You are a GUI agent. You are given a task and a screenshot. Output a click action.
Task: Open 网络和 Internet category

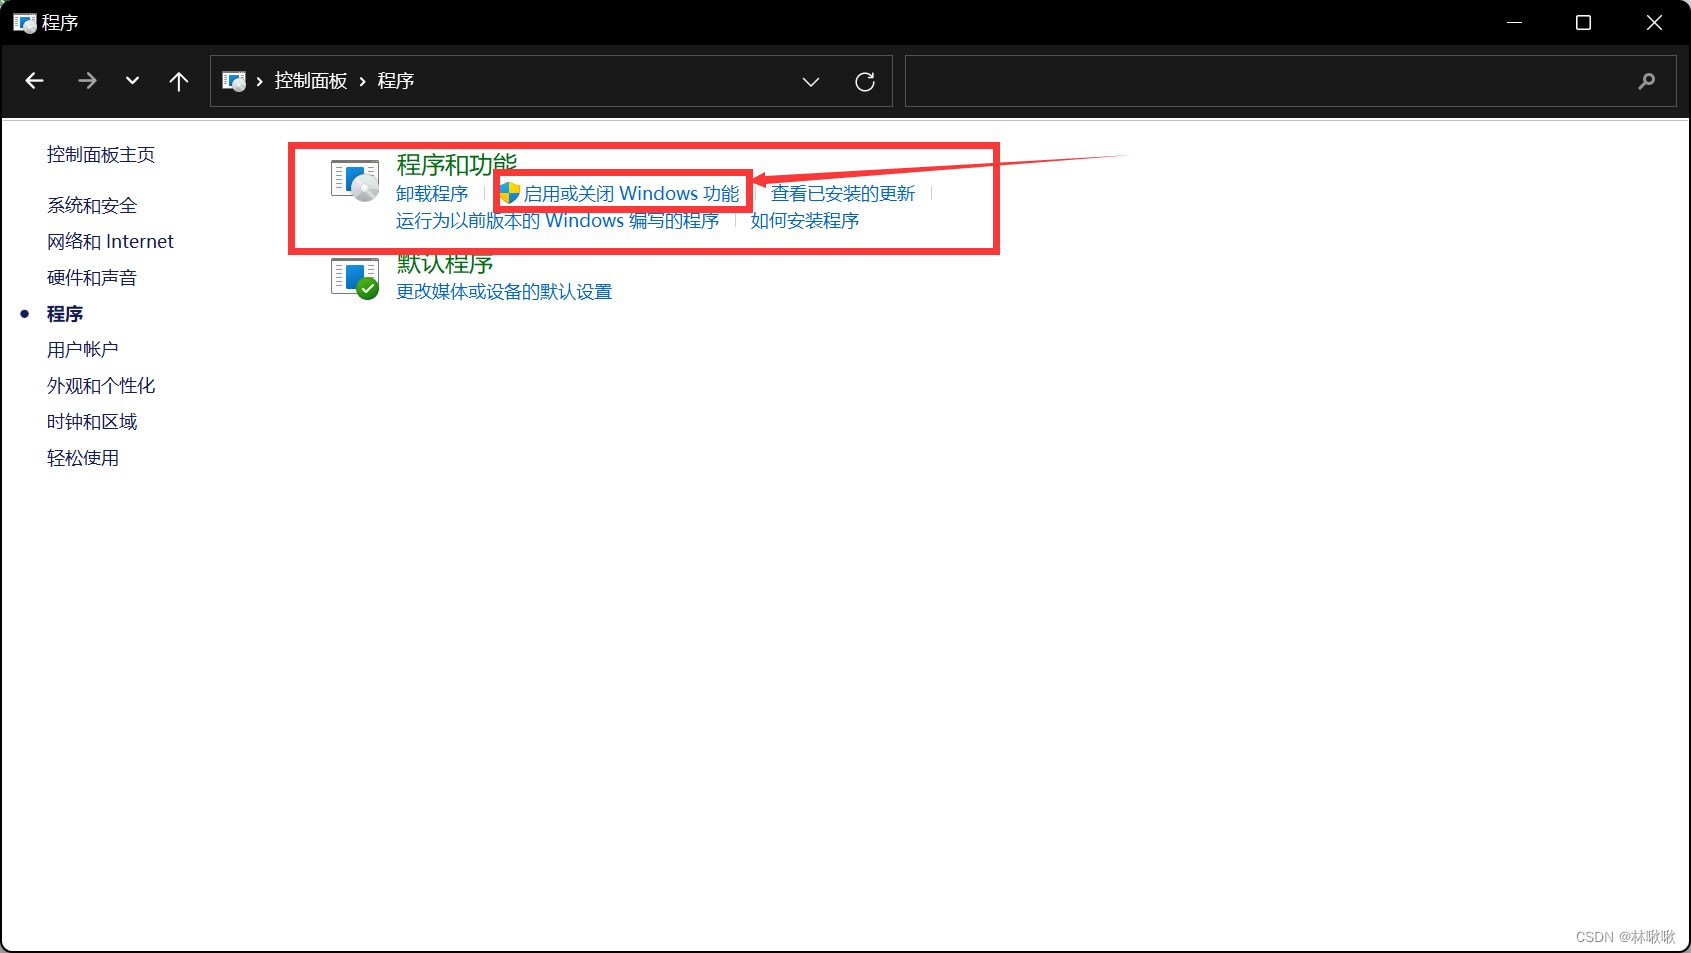coord(110,242)
